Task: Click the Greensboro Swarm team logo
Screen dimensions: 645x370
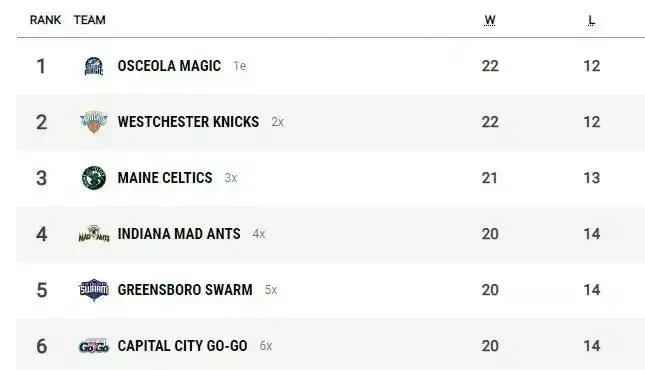Action: pyautogui.click(x=94, y=290)
